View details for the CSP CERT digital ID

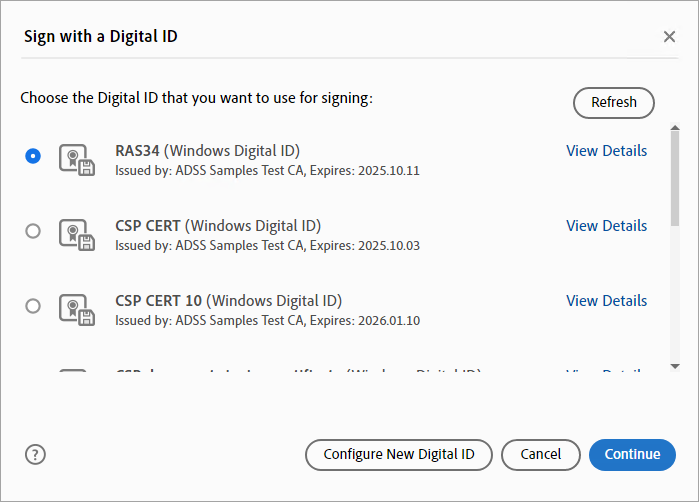(x=606, y=226)
